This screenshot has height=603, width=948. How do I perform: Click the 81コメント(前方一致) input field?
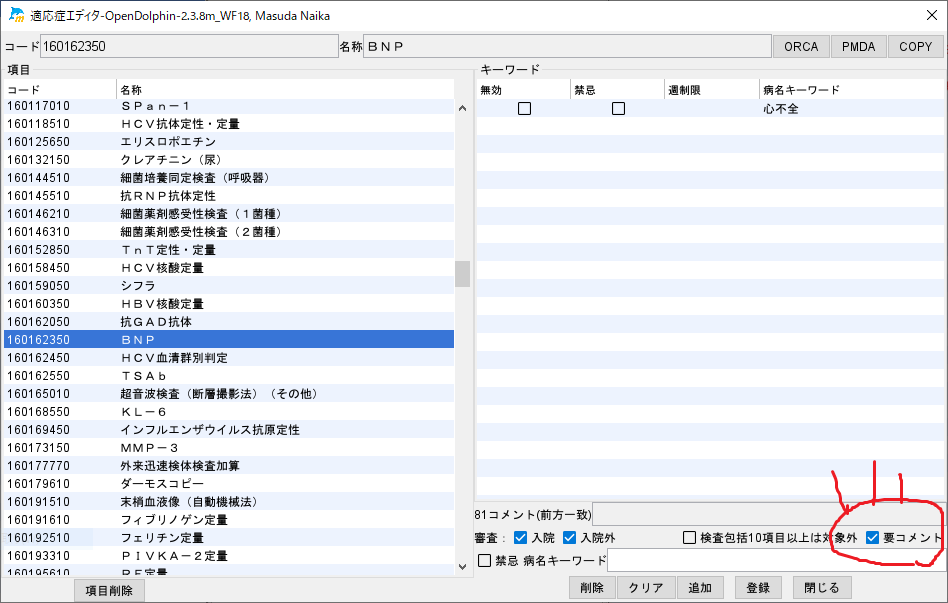[x=769, y=515]
